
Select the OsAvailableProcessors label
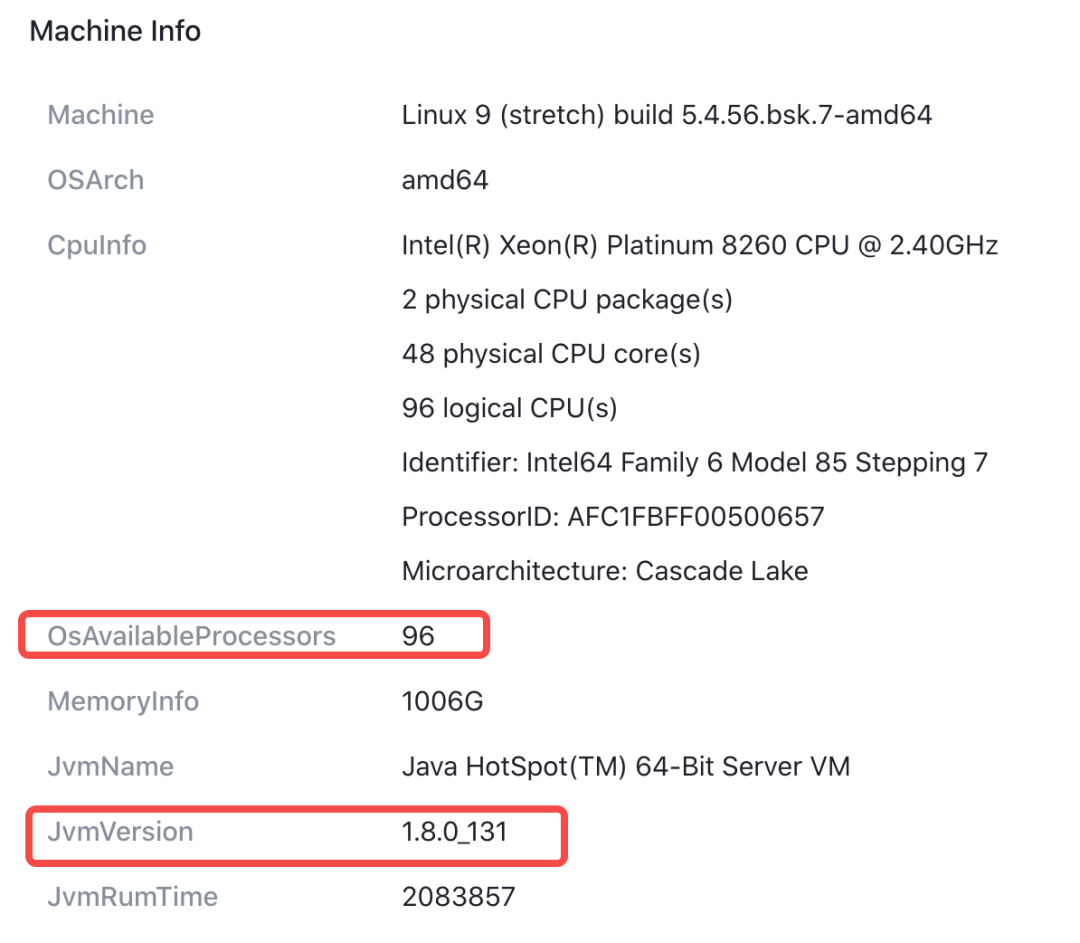(191, 636)
